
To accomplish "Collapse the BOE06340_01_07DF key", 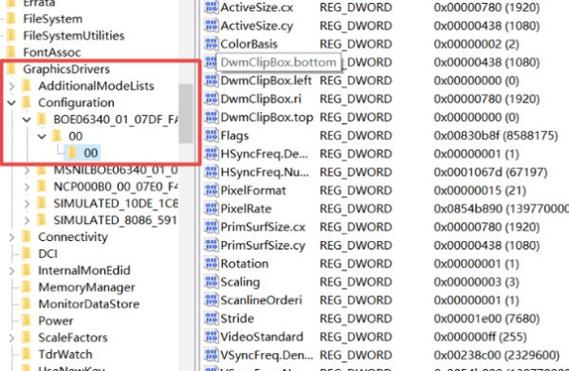I will [27, 119].
